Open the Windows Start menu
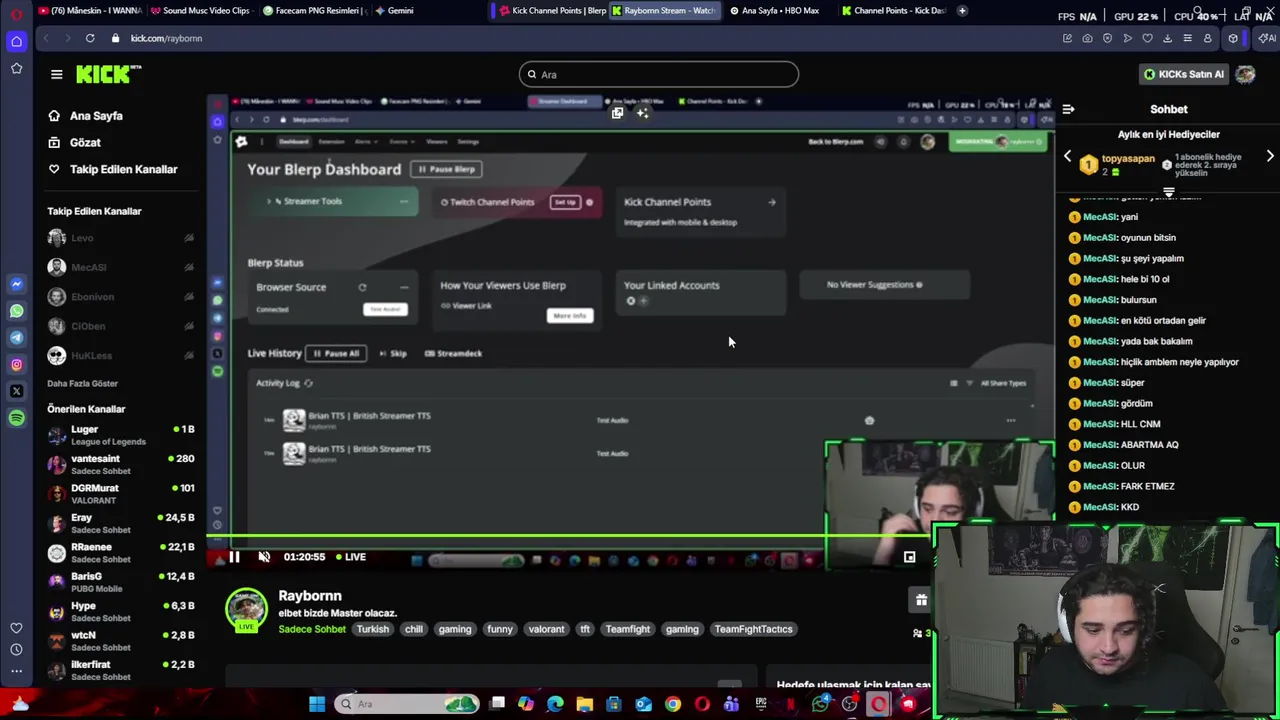 coord(317,704)
